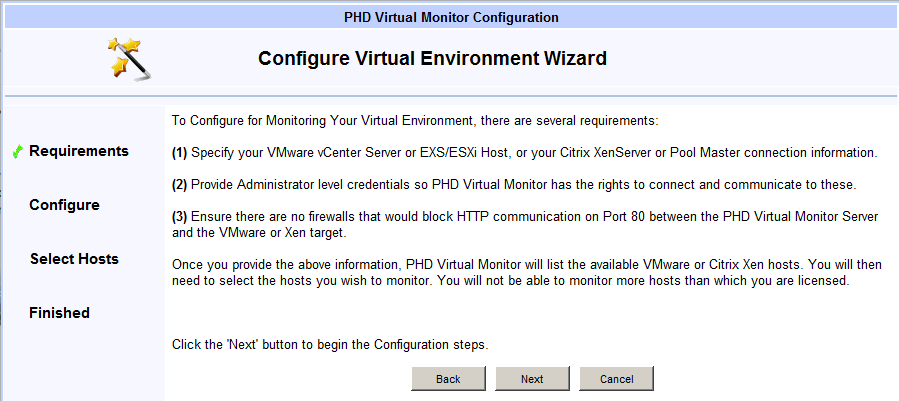The height and width of the screenshot is (401, 899).
Task: Click Next to begin configuration
Action: pyautogui.click(x=532, y=379)
